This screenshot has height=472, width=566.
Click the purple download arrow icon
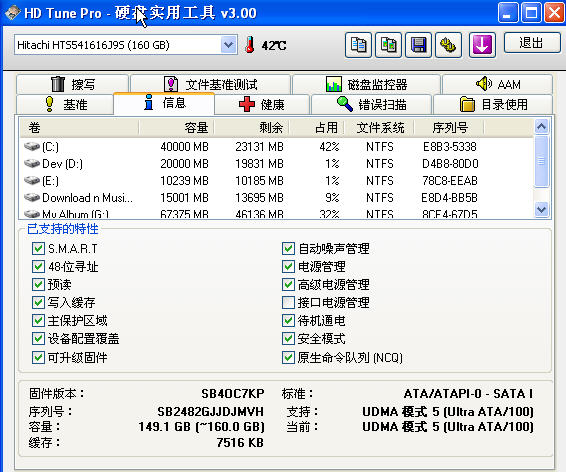click(x=482, y=45)
